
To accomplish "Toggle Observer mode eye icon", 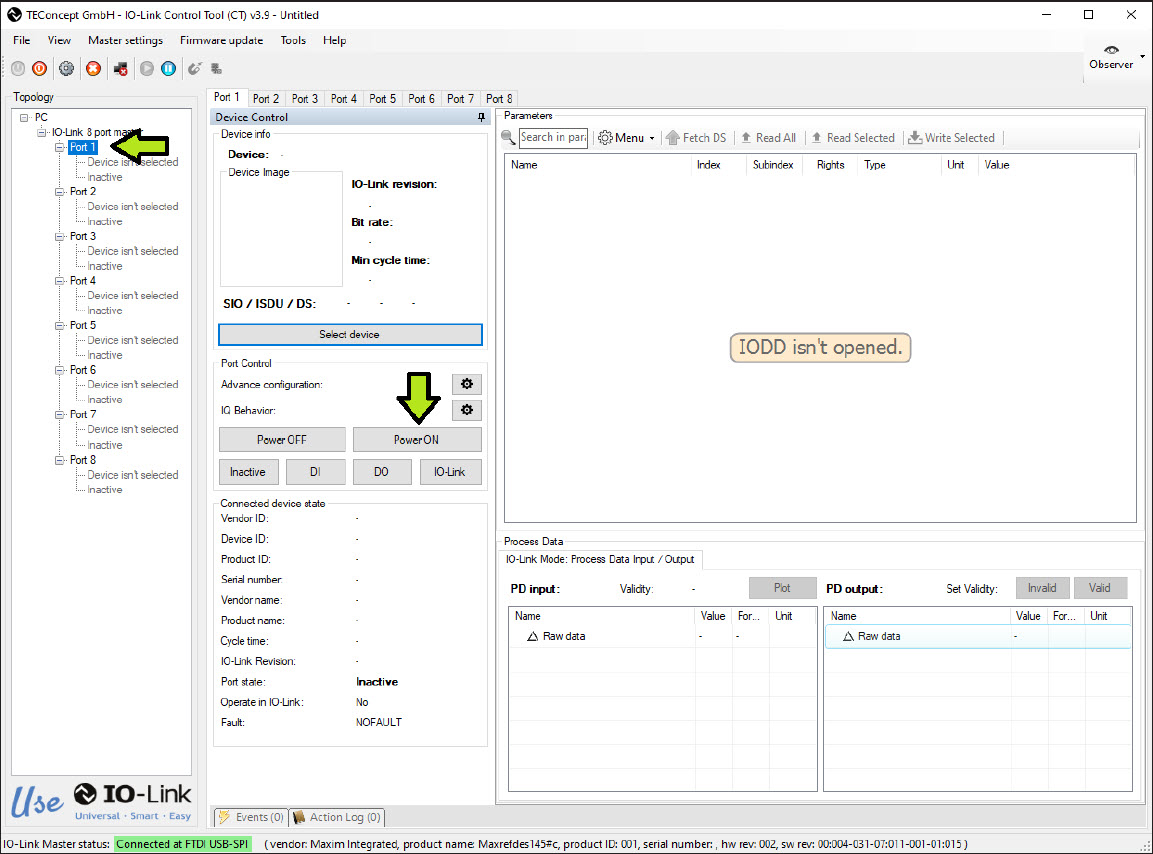I will (1111, 50).
